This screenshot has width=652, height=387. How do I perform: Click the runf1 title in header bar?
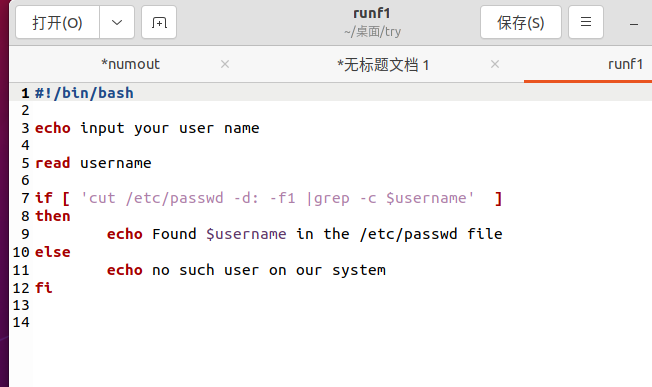(x=372, y=13)
